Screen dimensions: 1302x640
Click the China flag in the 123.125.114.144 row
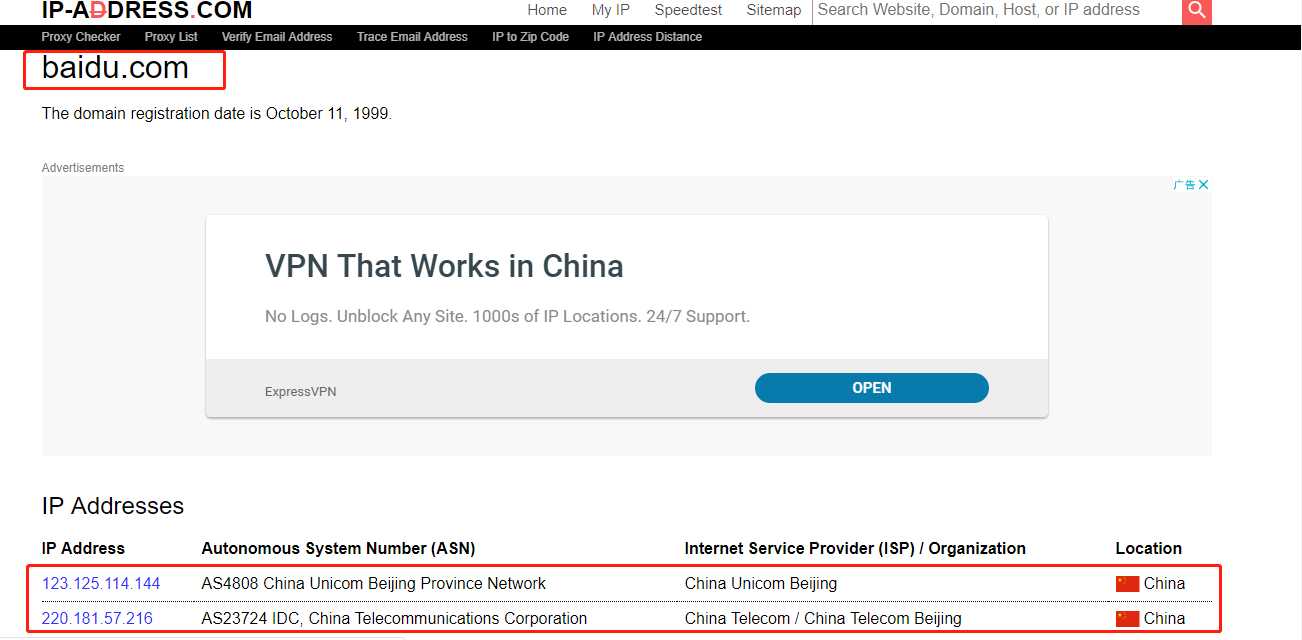(x=1128, y=584)
